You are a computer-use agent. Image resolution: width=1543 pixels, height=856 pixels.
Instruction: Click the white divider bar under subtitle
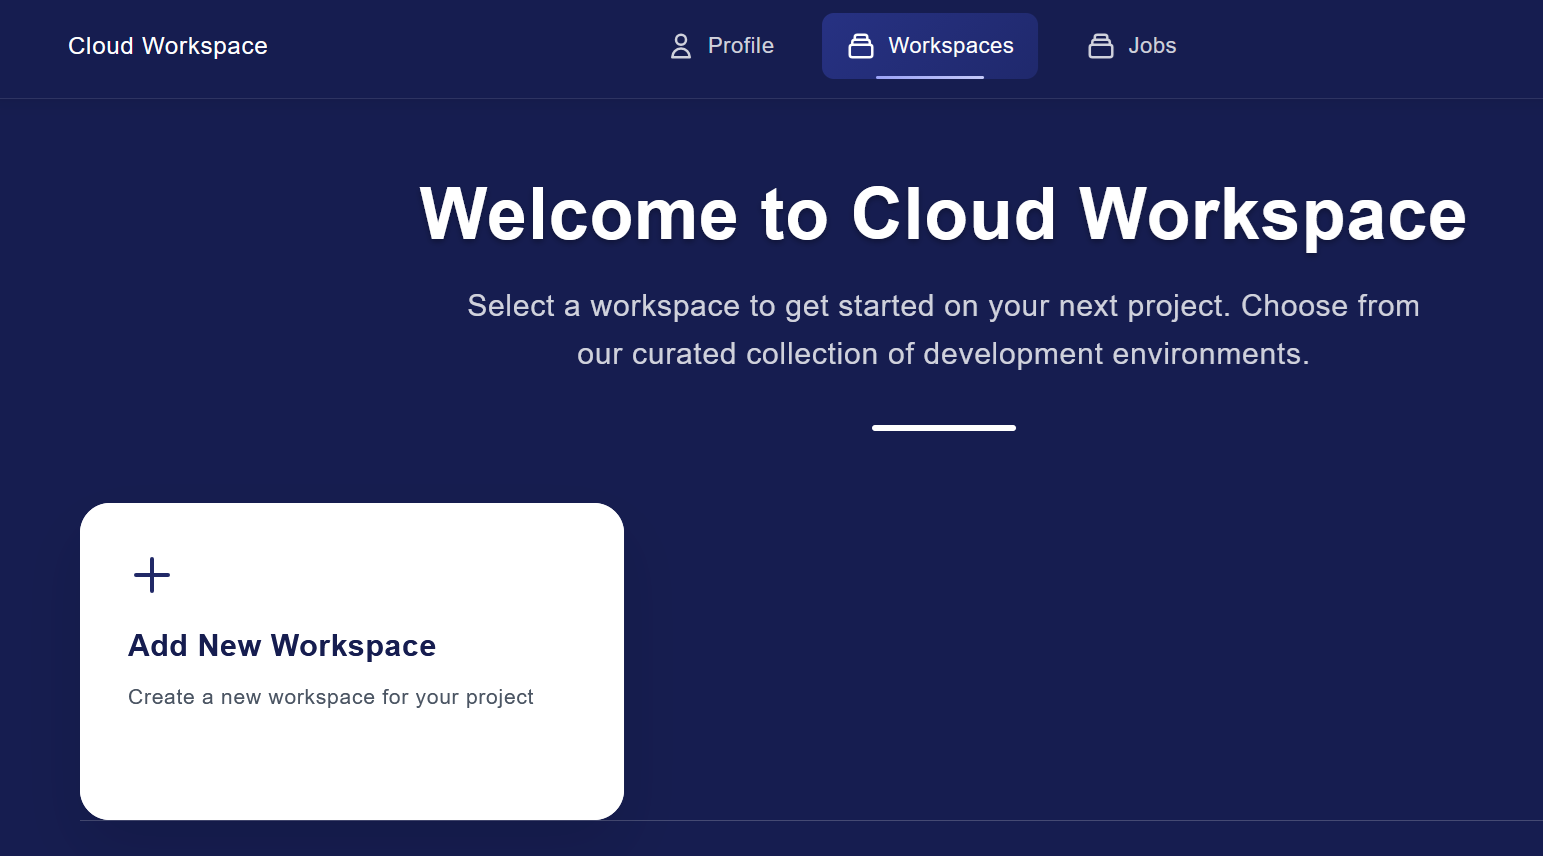coord(943,428)
